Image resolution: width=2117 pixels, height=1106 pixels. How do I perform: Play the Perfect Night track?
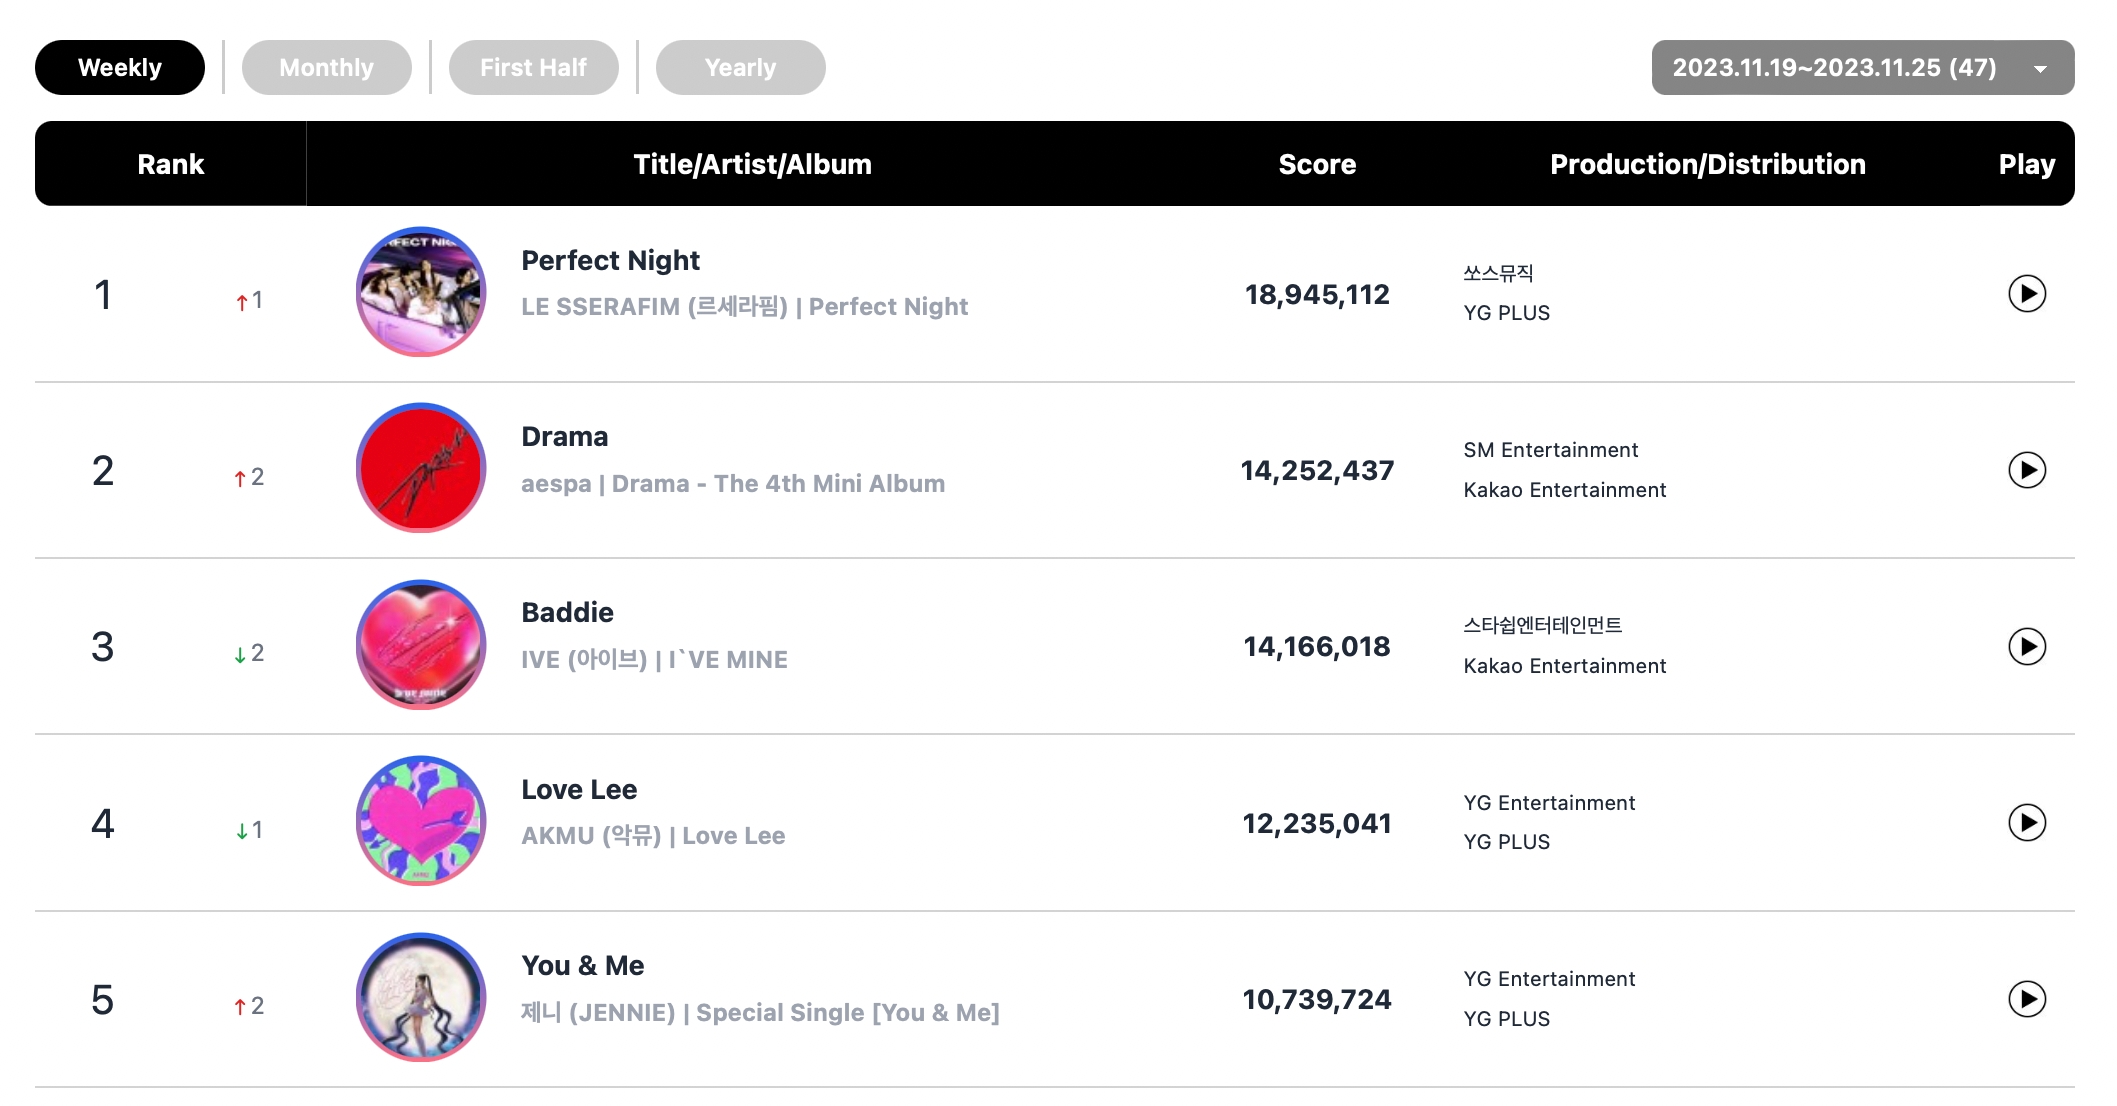coord(2026,294)
